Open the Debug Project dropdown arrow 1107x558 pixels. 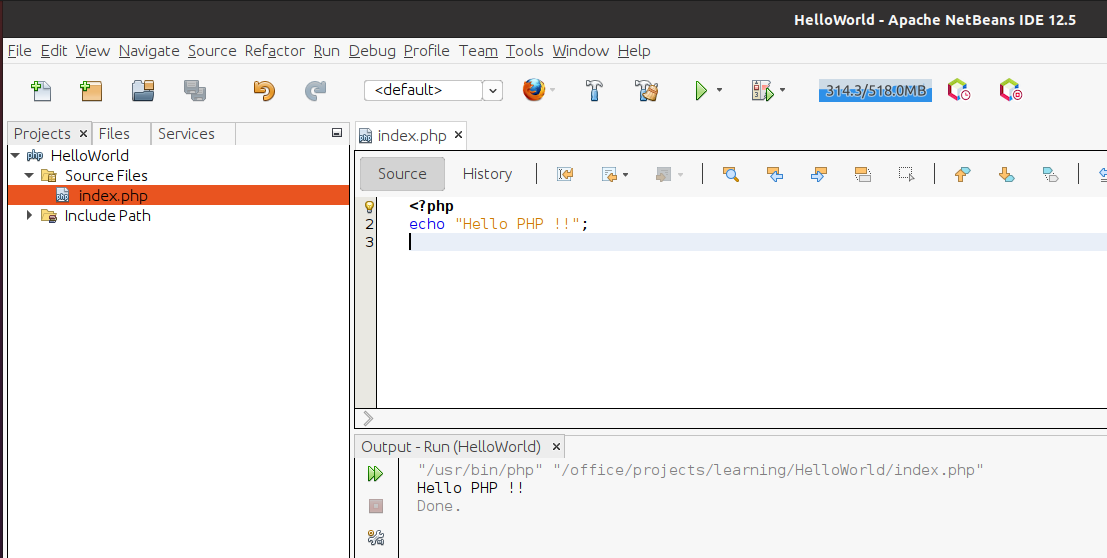tap(782, 90)
